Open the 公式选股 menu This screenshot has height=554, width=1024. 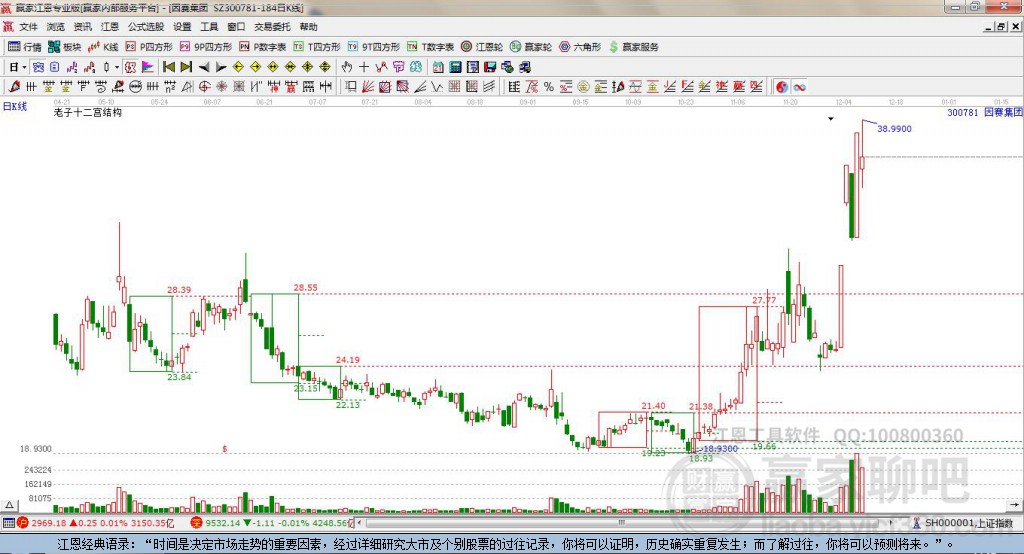(146, 27)
